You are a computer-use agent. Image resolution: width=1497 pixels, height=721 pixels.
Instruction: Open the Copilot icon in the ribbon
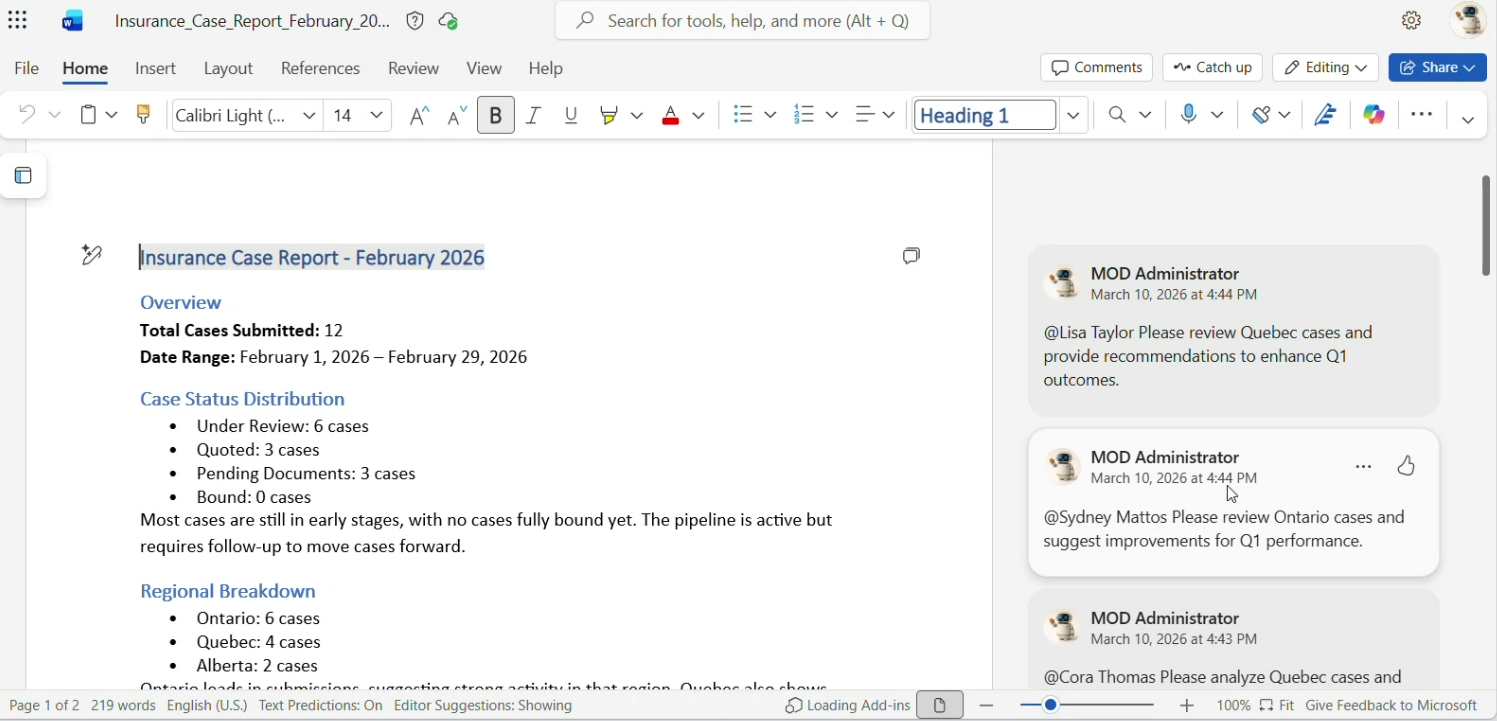click(x=1375, y=115)
